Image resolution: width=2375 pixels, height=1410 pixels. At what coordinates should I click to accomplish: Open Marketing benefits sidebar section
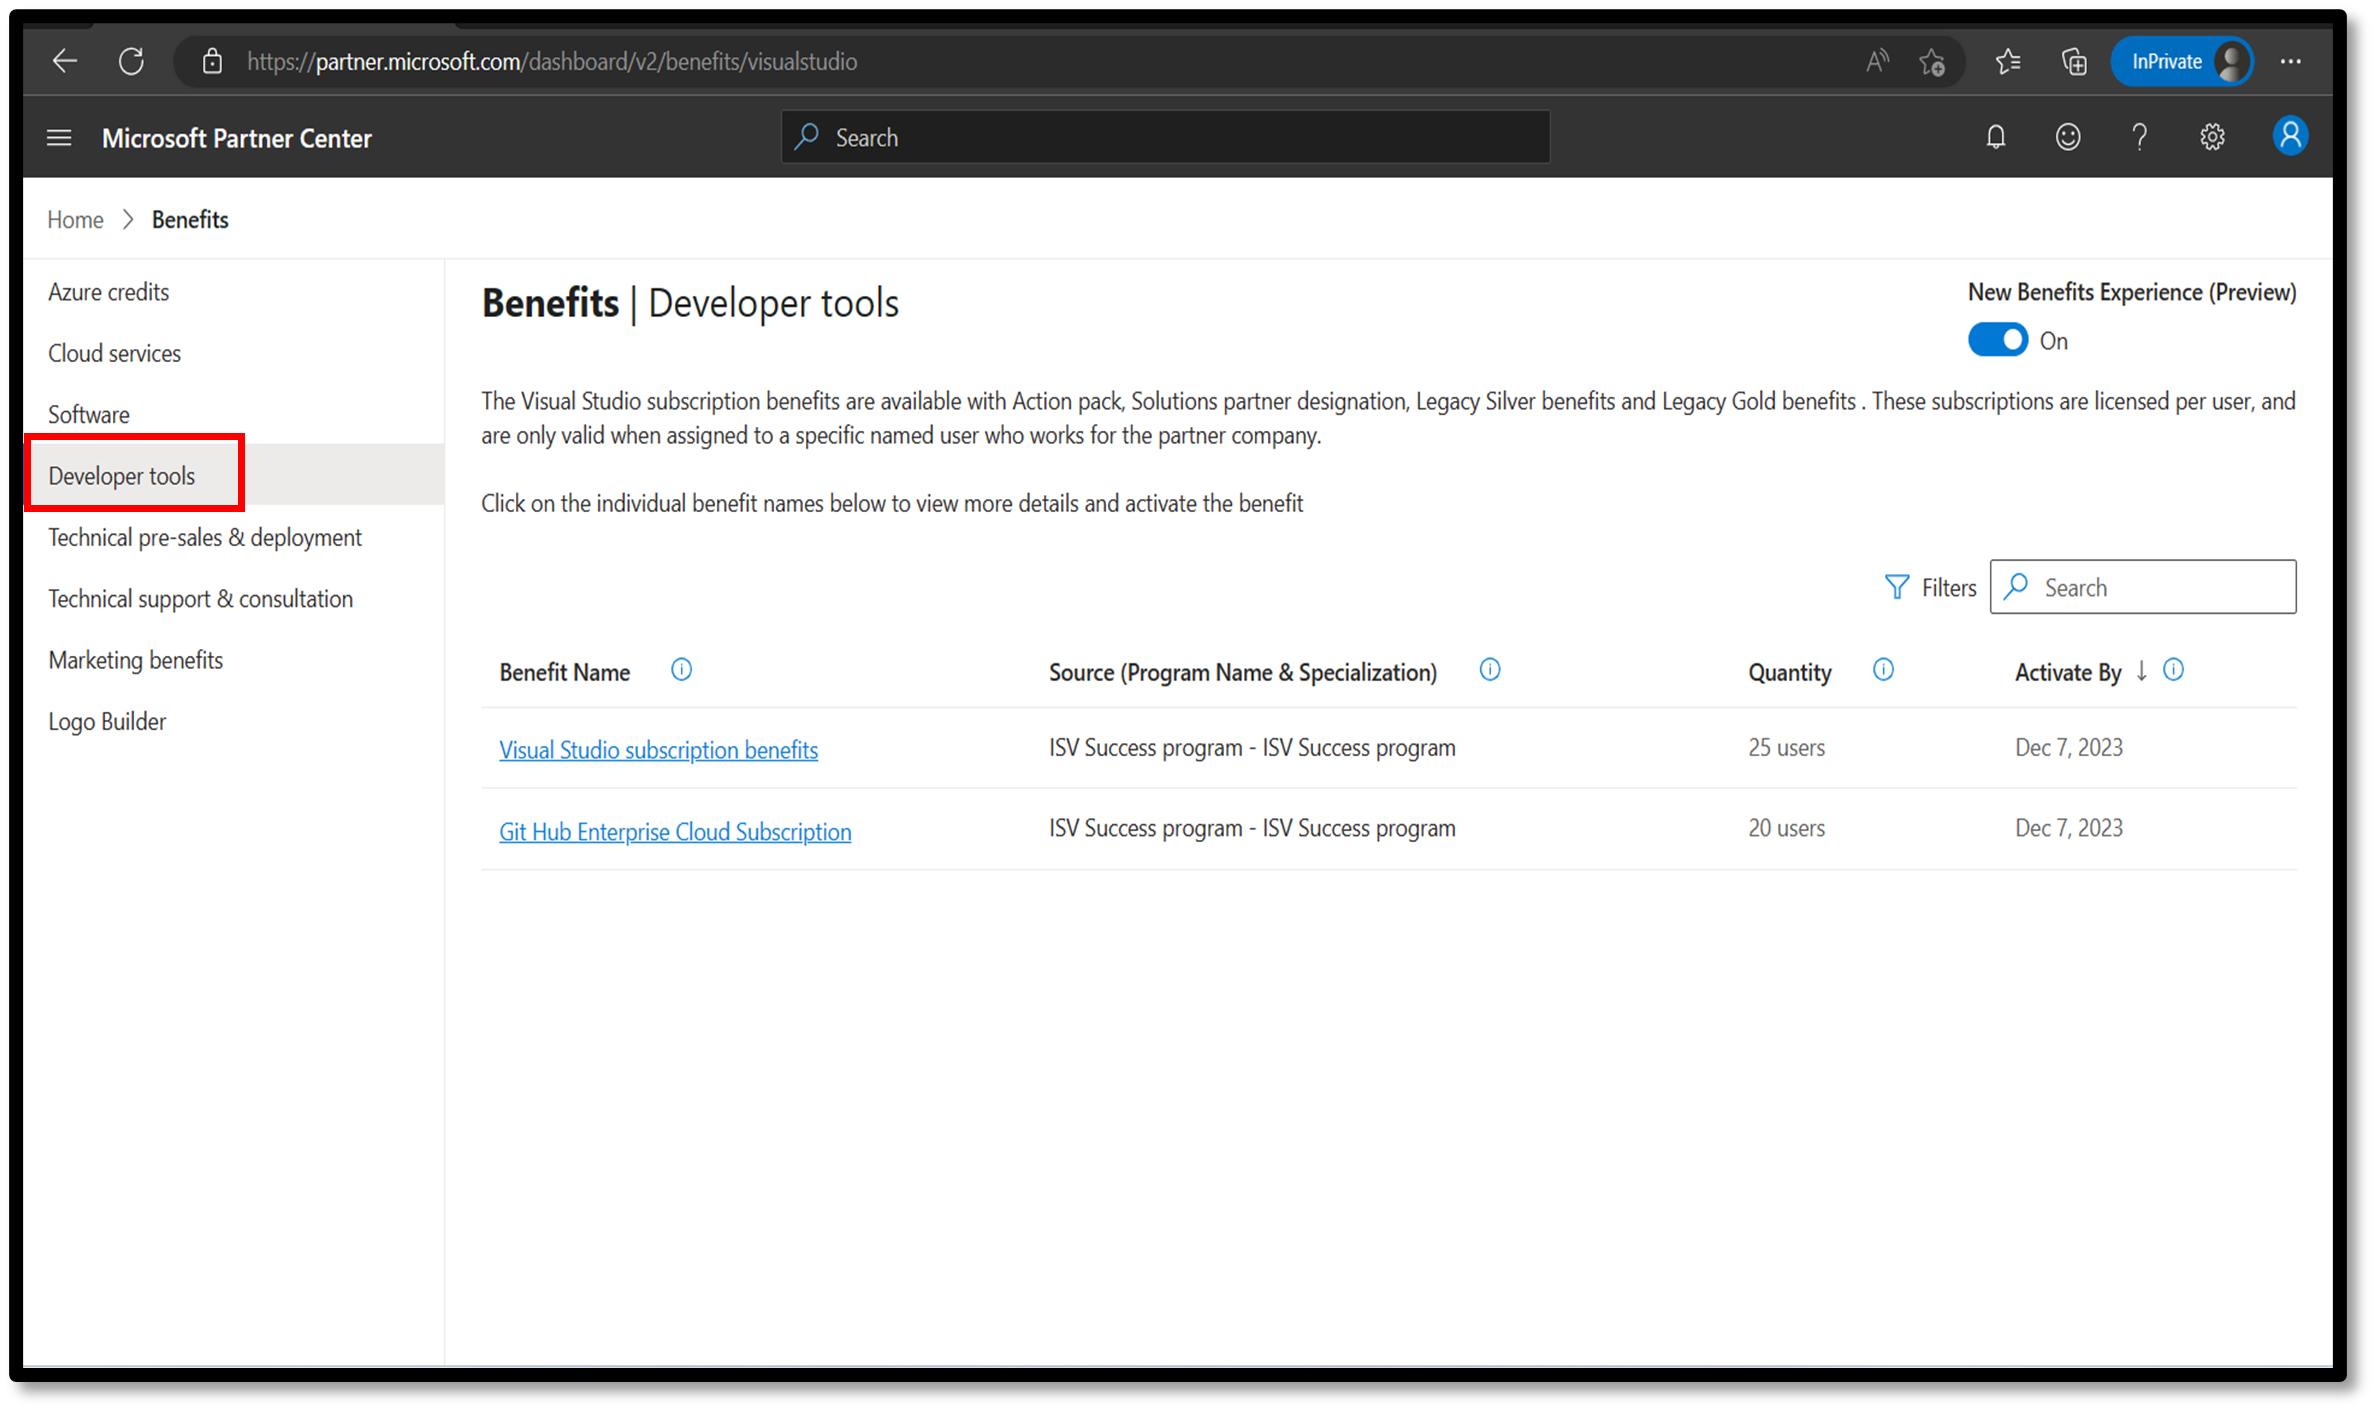(x=134, y=660)
